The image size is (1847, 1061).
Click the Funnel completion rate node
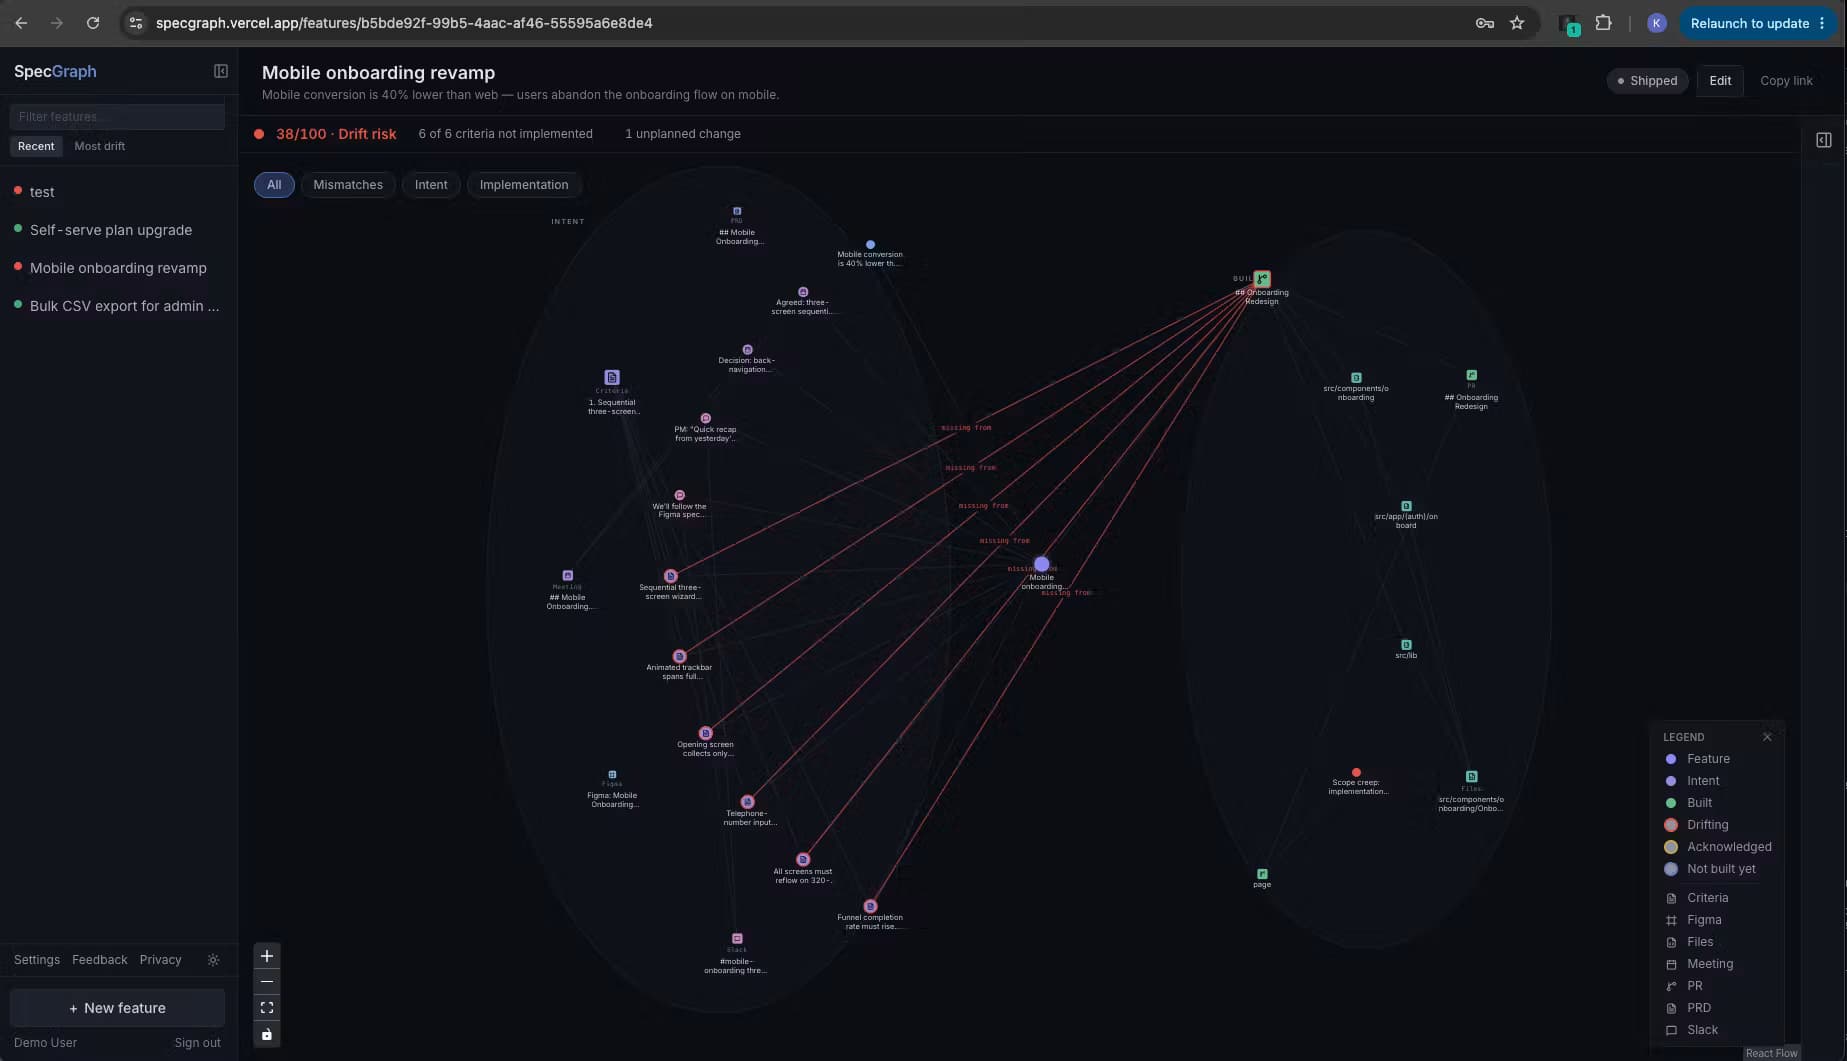[870, 907]
